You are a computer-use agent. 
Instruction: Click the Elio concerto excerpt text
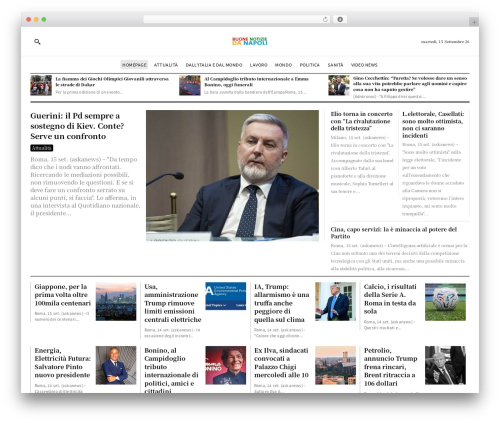click(362, 164)
